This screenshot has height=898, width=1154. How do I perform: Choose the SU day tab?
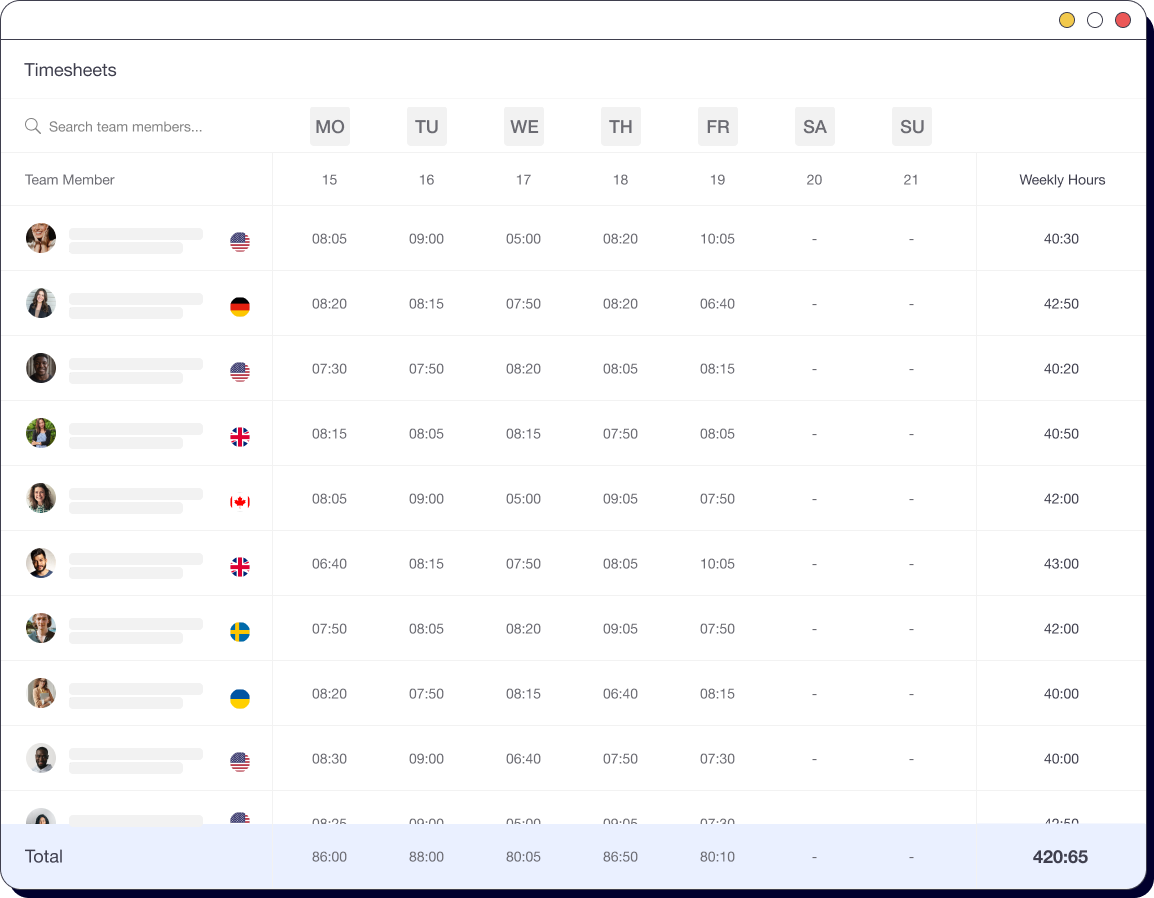coord(912,127)
